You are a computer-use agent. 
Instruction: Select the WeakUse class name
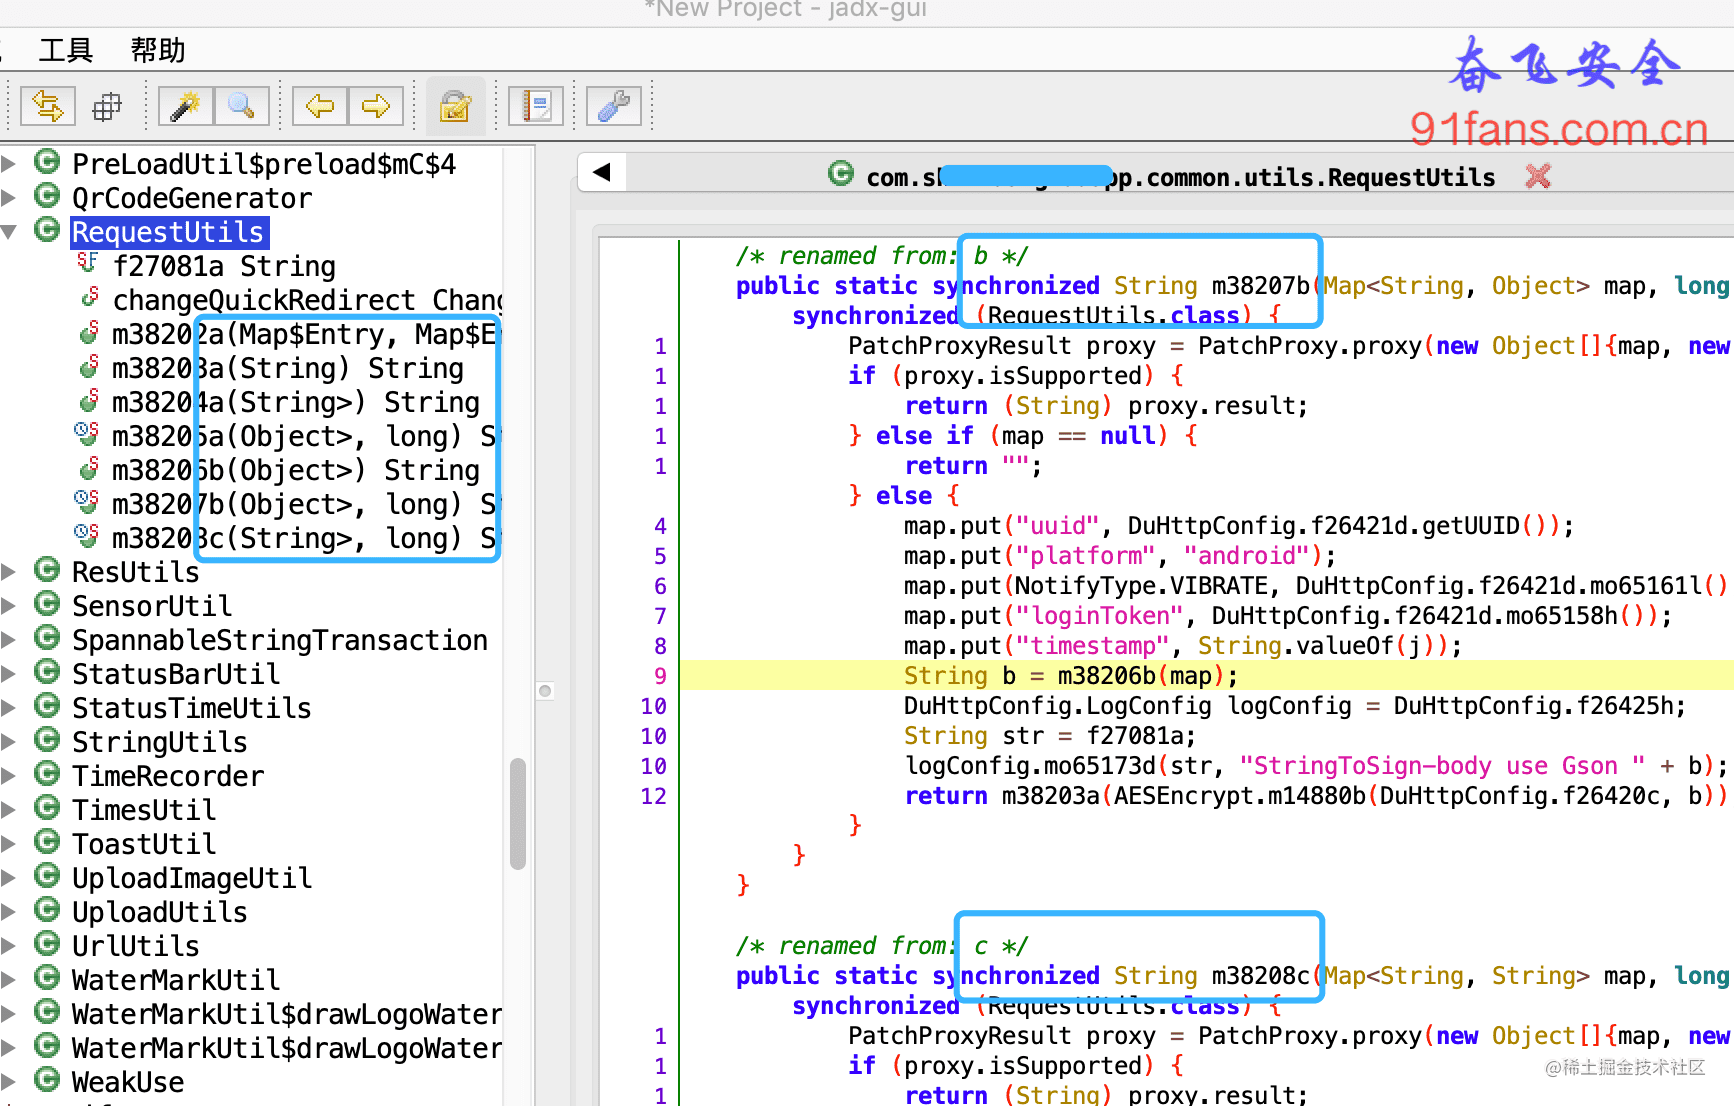click(x=128, y=1082)
